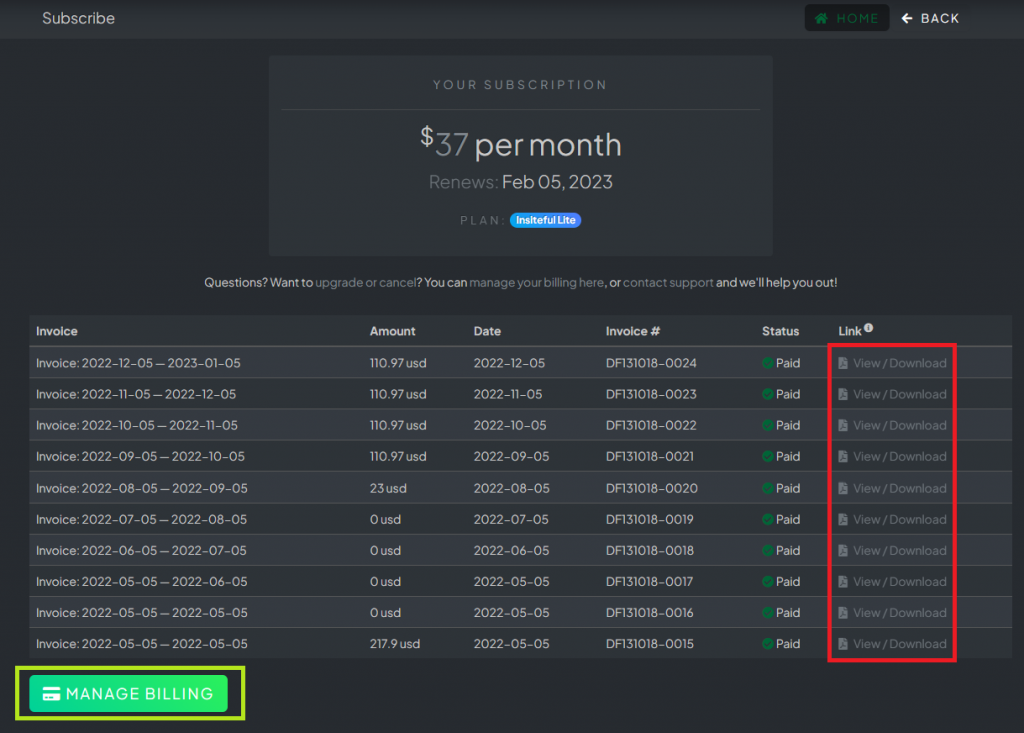
Task: Click the Insiteful Lite plan badge
Action: 545,220
